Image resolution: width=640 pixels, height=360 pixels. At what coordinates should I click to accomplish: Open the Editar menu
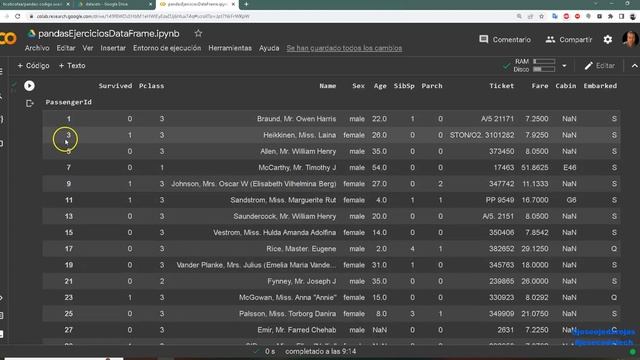coord(66,48)
